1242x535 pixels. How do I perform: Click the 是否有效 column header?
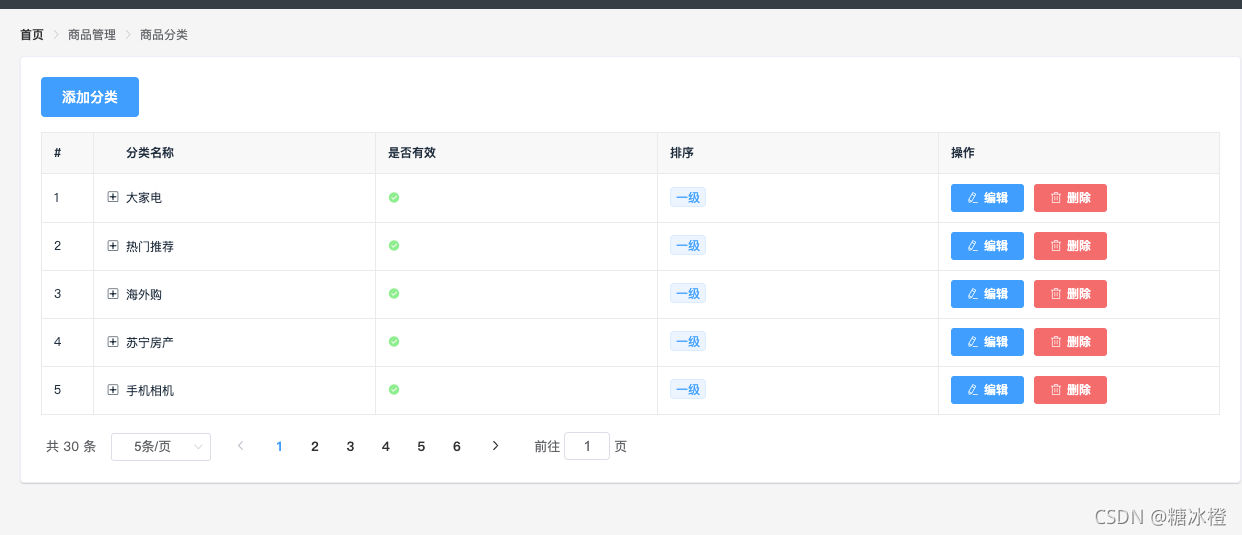pos(412,153)
